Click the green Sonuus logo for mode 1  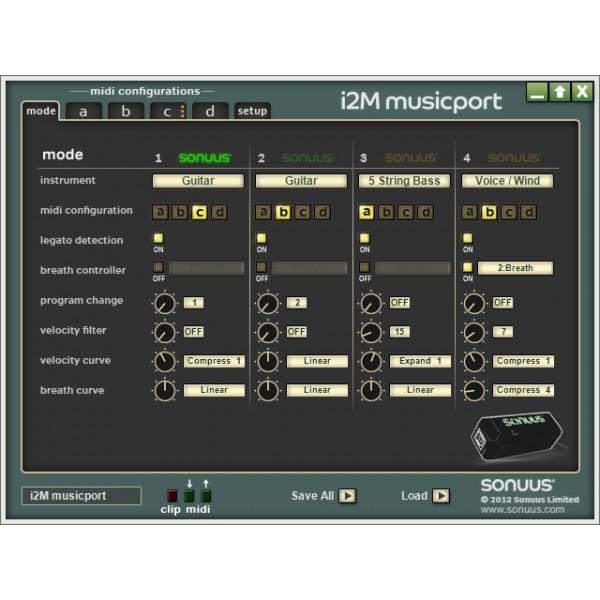[205, 158]
